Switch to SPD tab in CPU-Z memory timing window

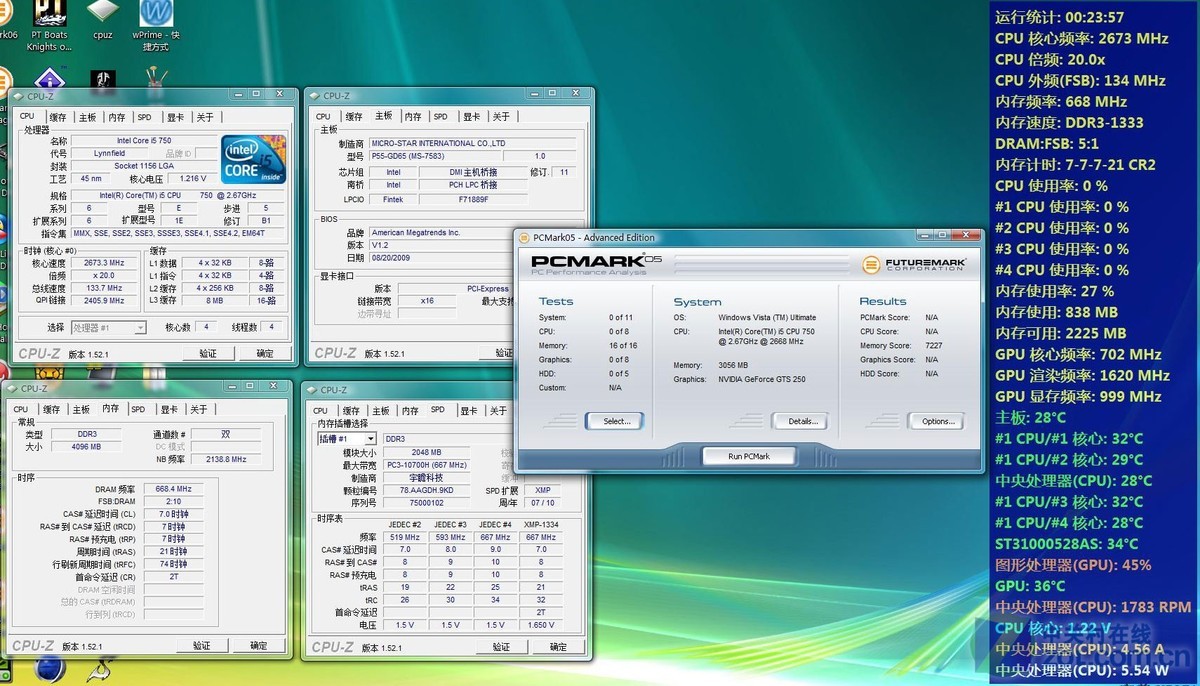click(x=138, y=409)
